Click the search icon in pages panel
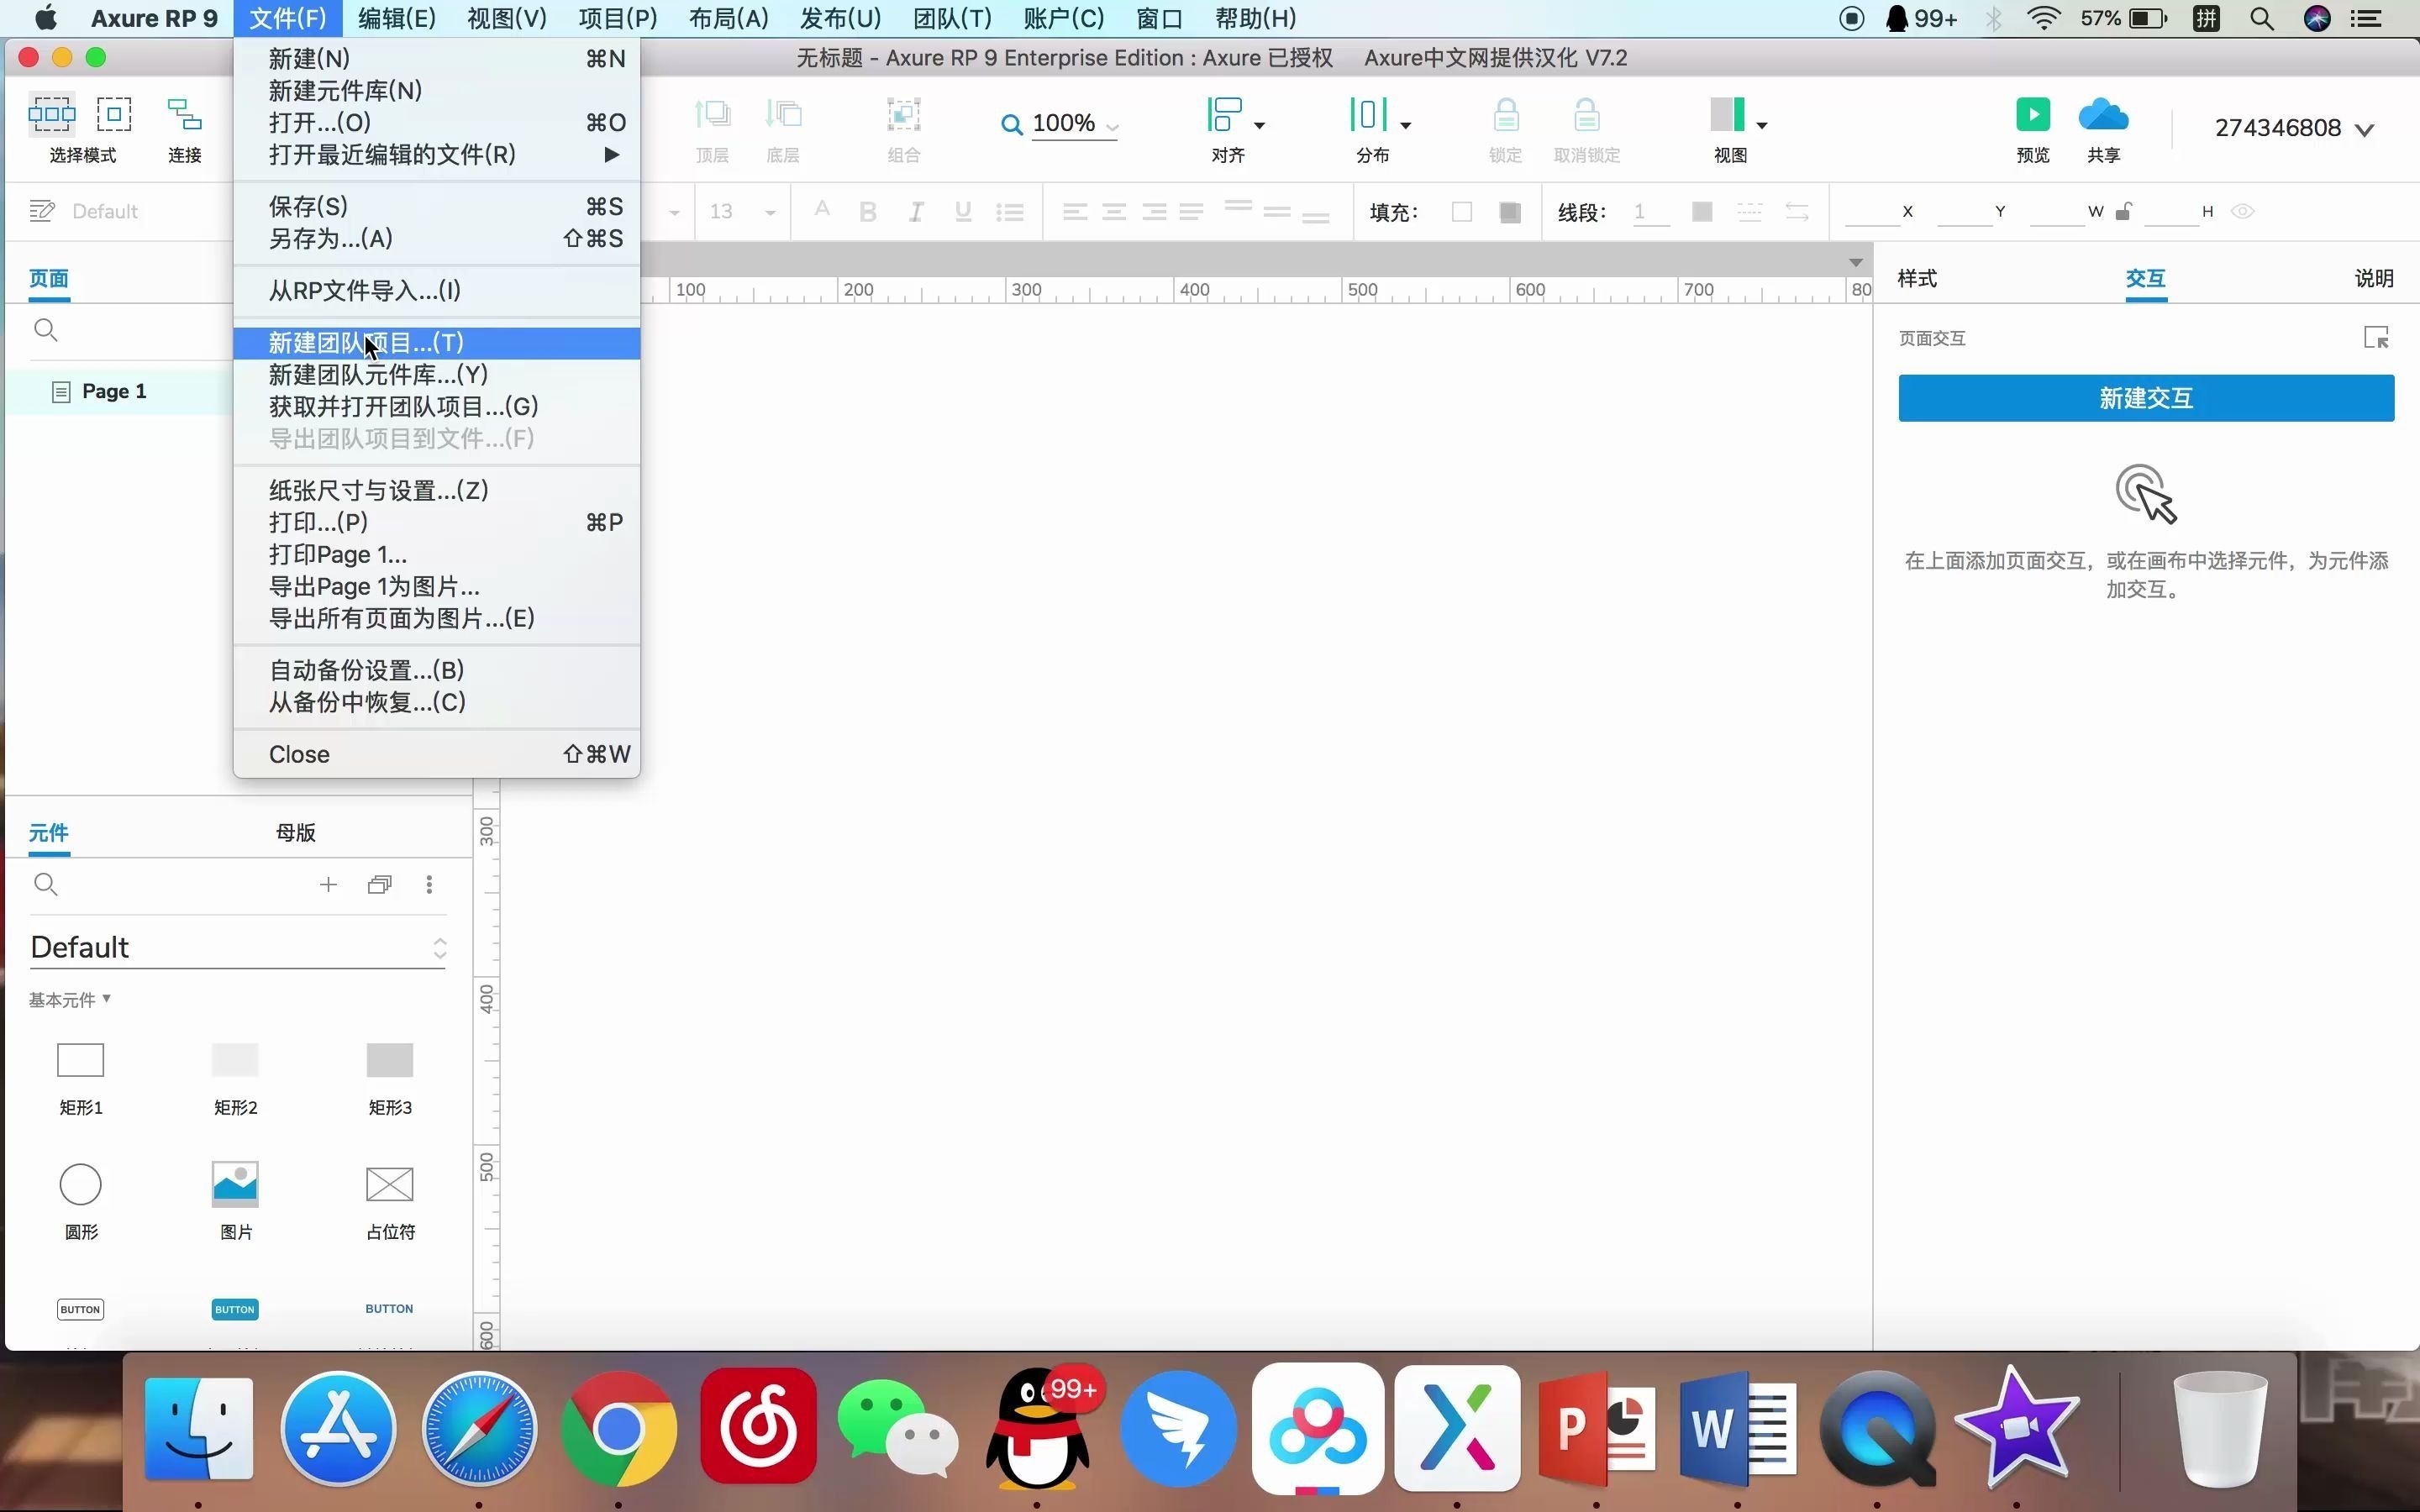The image size is (2420, 1512). tap(45, 329)
